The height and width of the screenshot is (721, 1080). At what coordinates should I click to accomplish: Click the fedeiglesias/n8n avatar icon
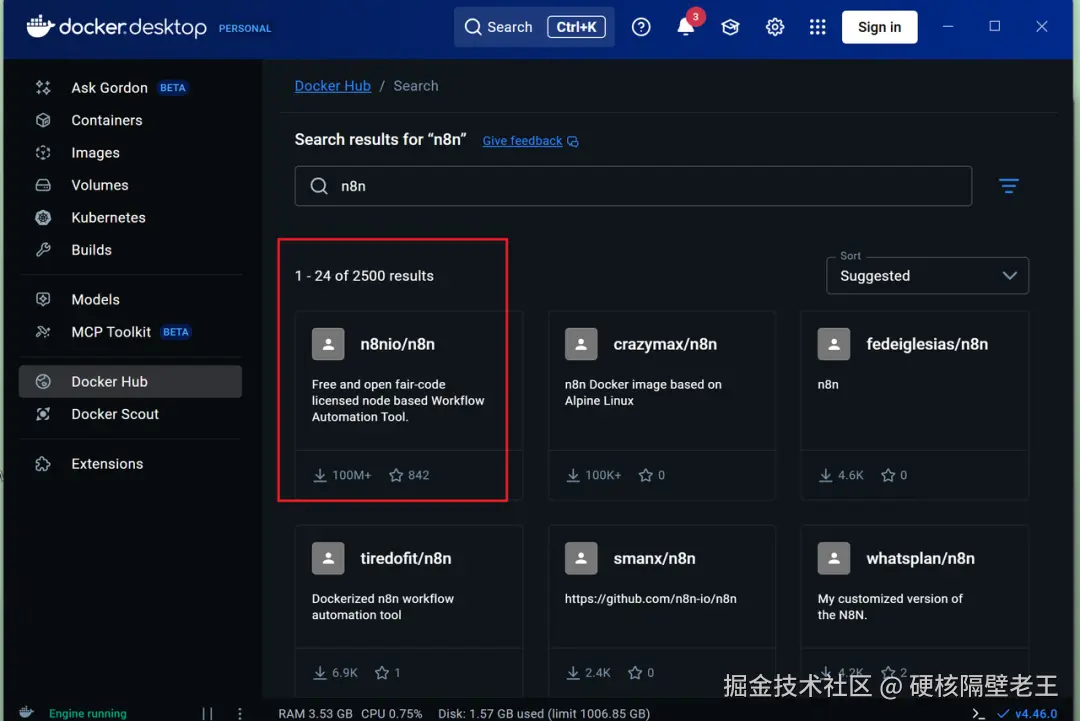tap(834, 344)
